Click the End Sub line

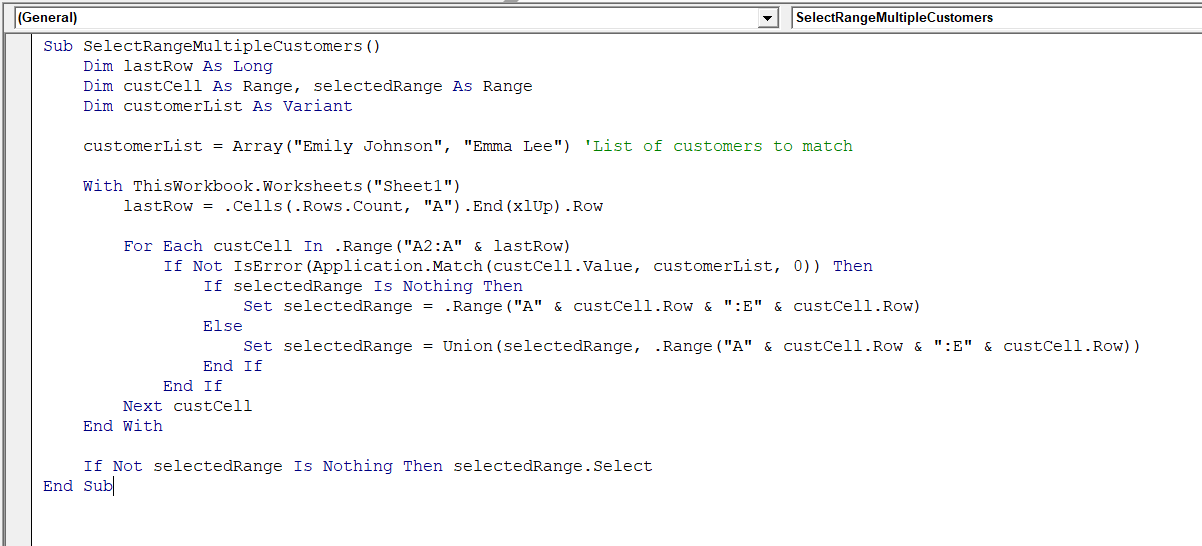click(78, 486)
